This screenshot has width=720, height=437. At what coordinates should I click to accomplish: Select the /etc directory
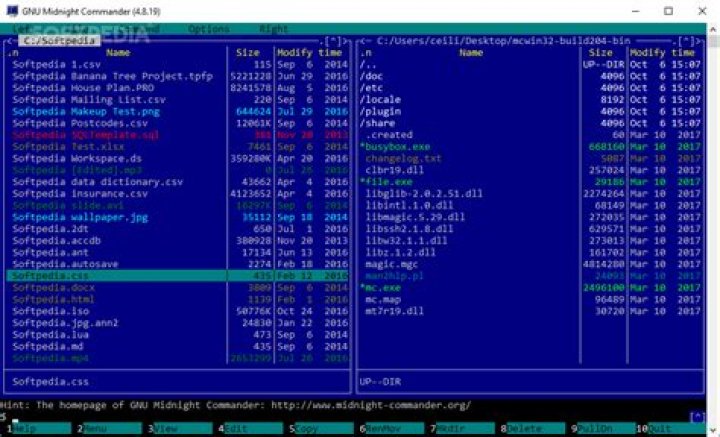(530, 88)
